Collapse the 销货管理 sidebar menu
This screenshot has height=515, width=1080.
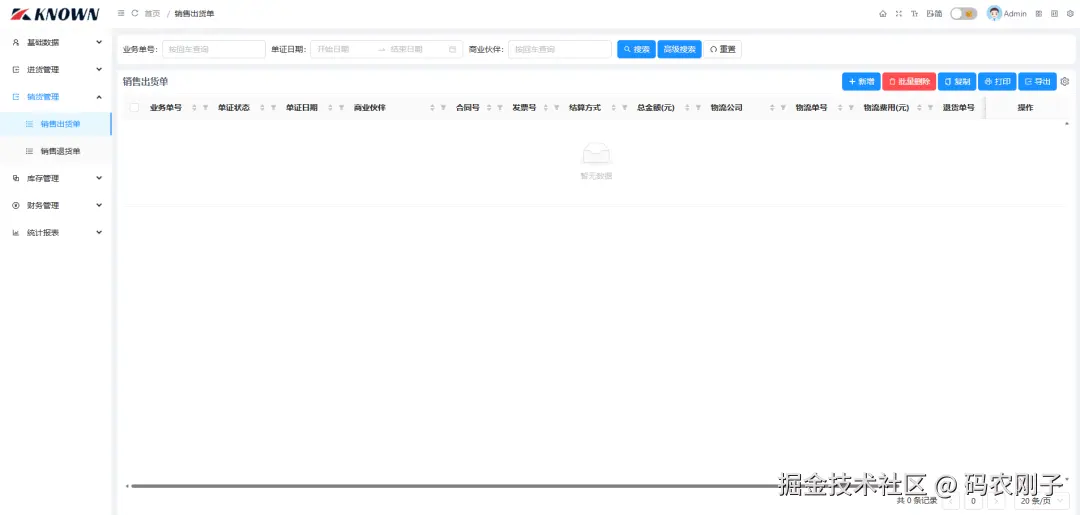click(56, 97)
